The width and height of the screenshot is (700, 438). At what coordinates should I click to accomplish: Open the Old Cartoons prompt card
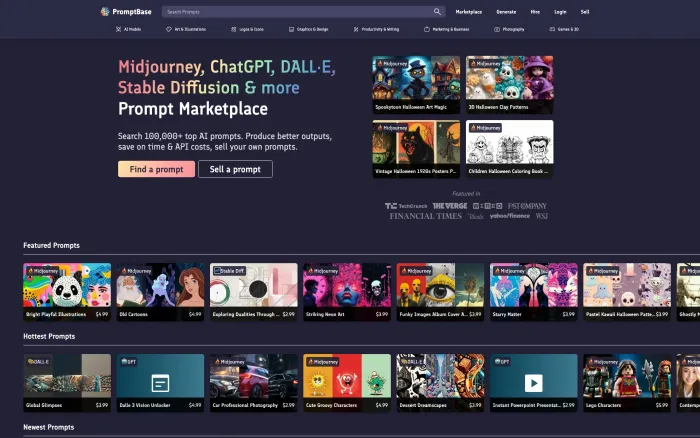click(160, 292)
